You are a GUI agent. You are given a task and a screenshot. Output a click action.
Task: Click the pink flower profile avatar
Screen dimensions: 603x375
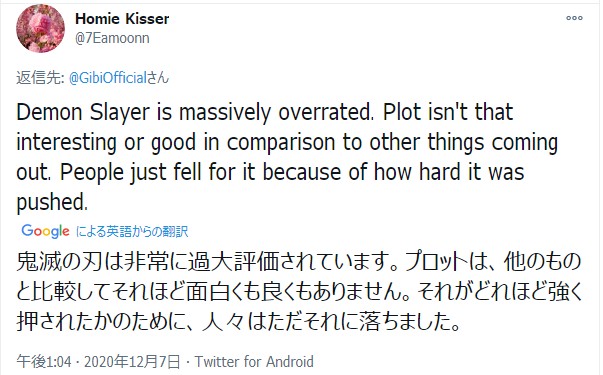pyautogui.click(x=40, y=28)
